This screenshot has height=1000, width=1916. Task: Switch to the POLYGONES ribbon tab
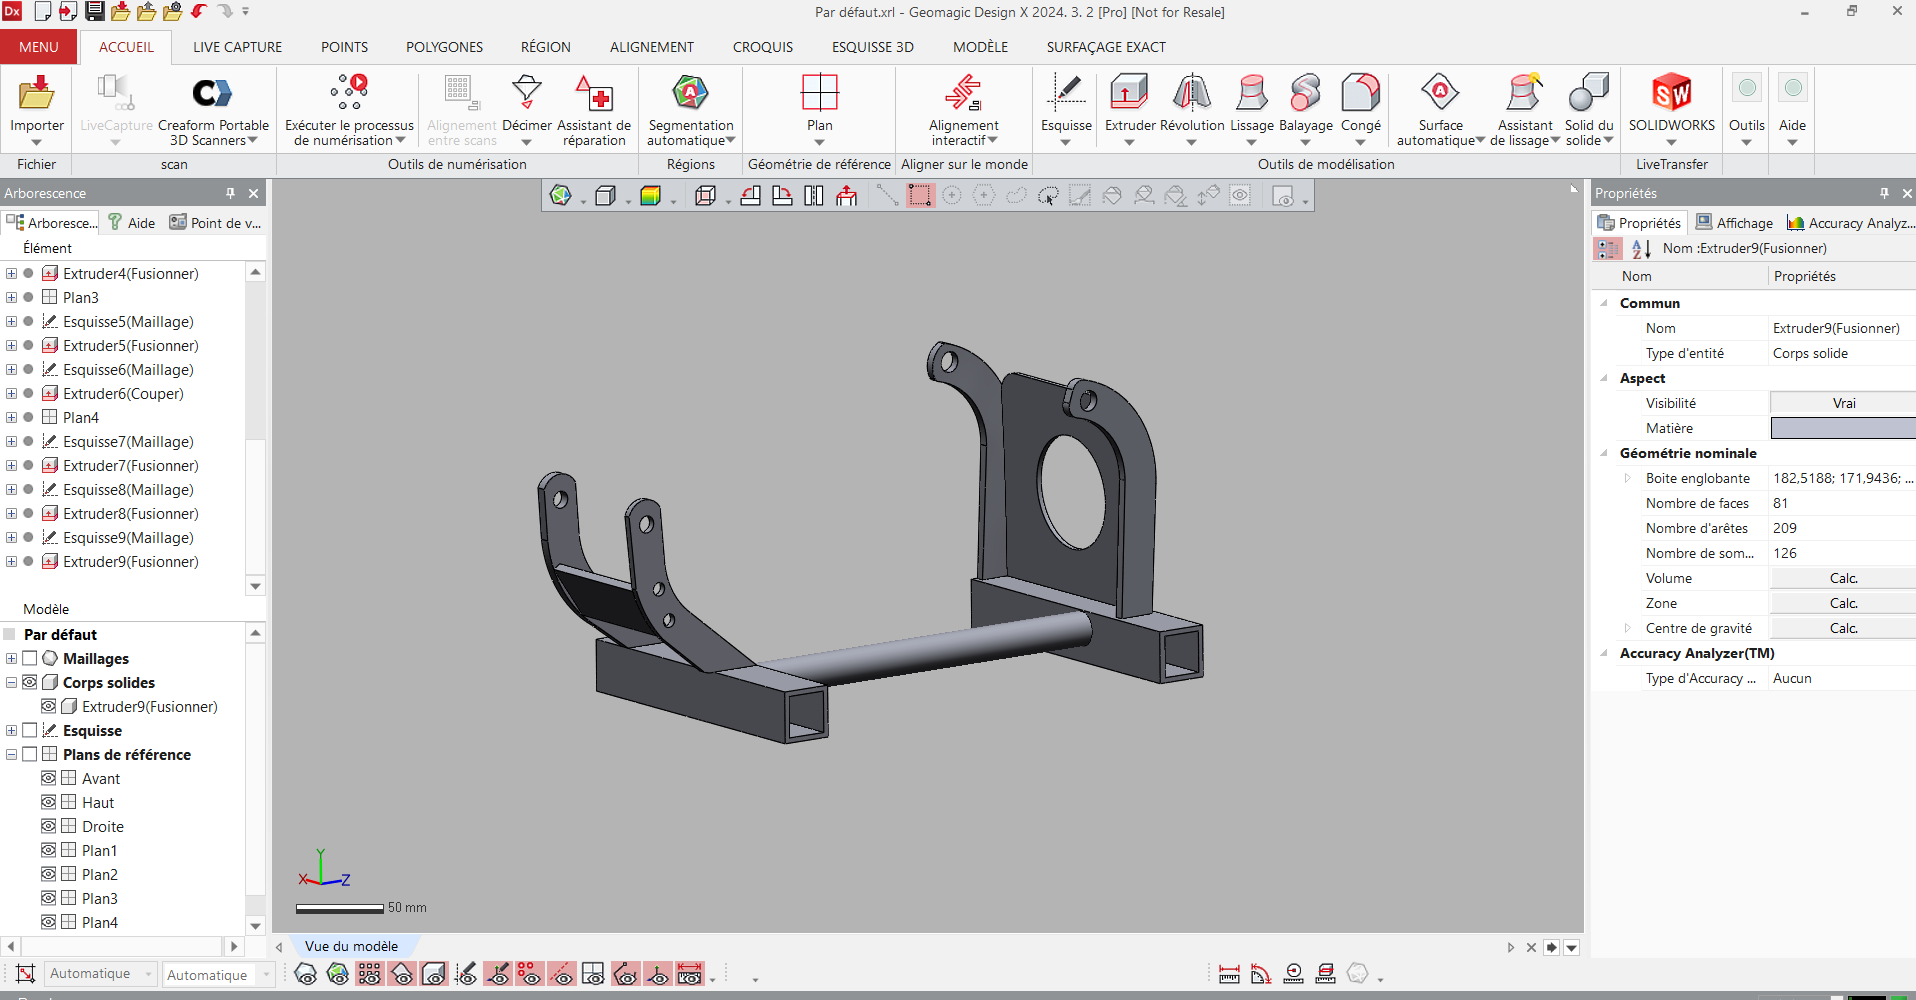[444, 47]
